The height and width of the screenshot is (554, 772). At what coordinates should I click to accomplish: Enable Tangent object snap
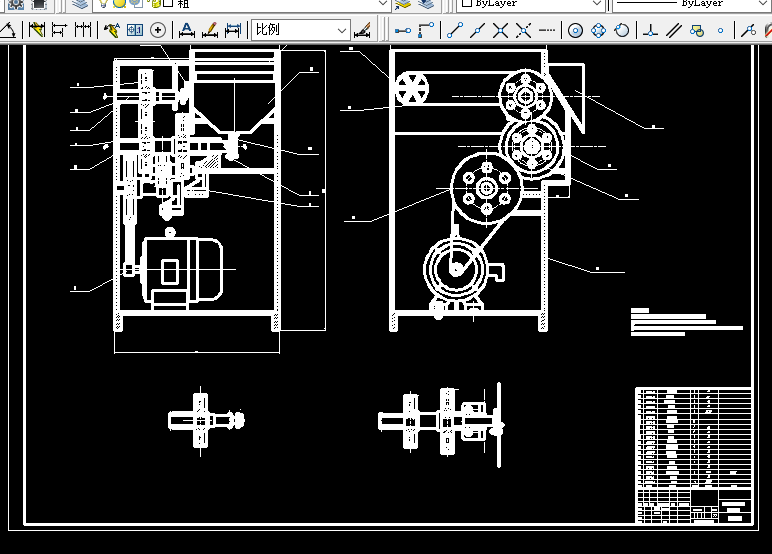622,31
